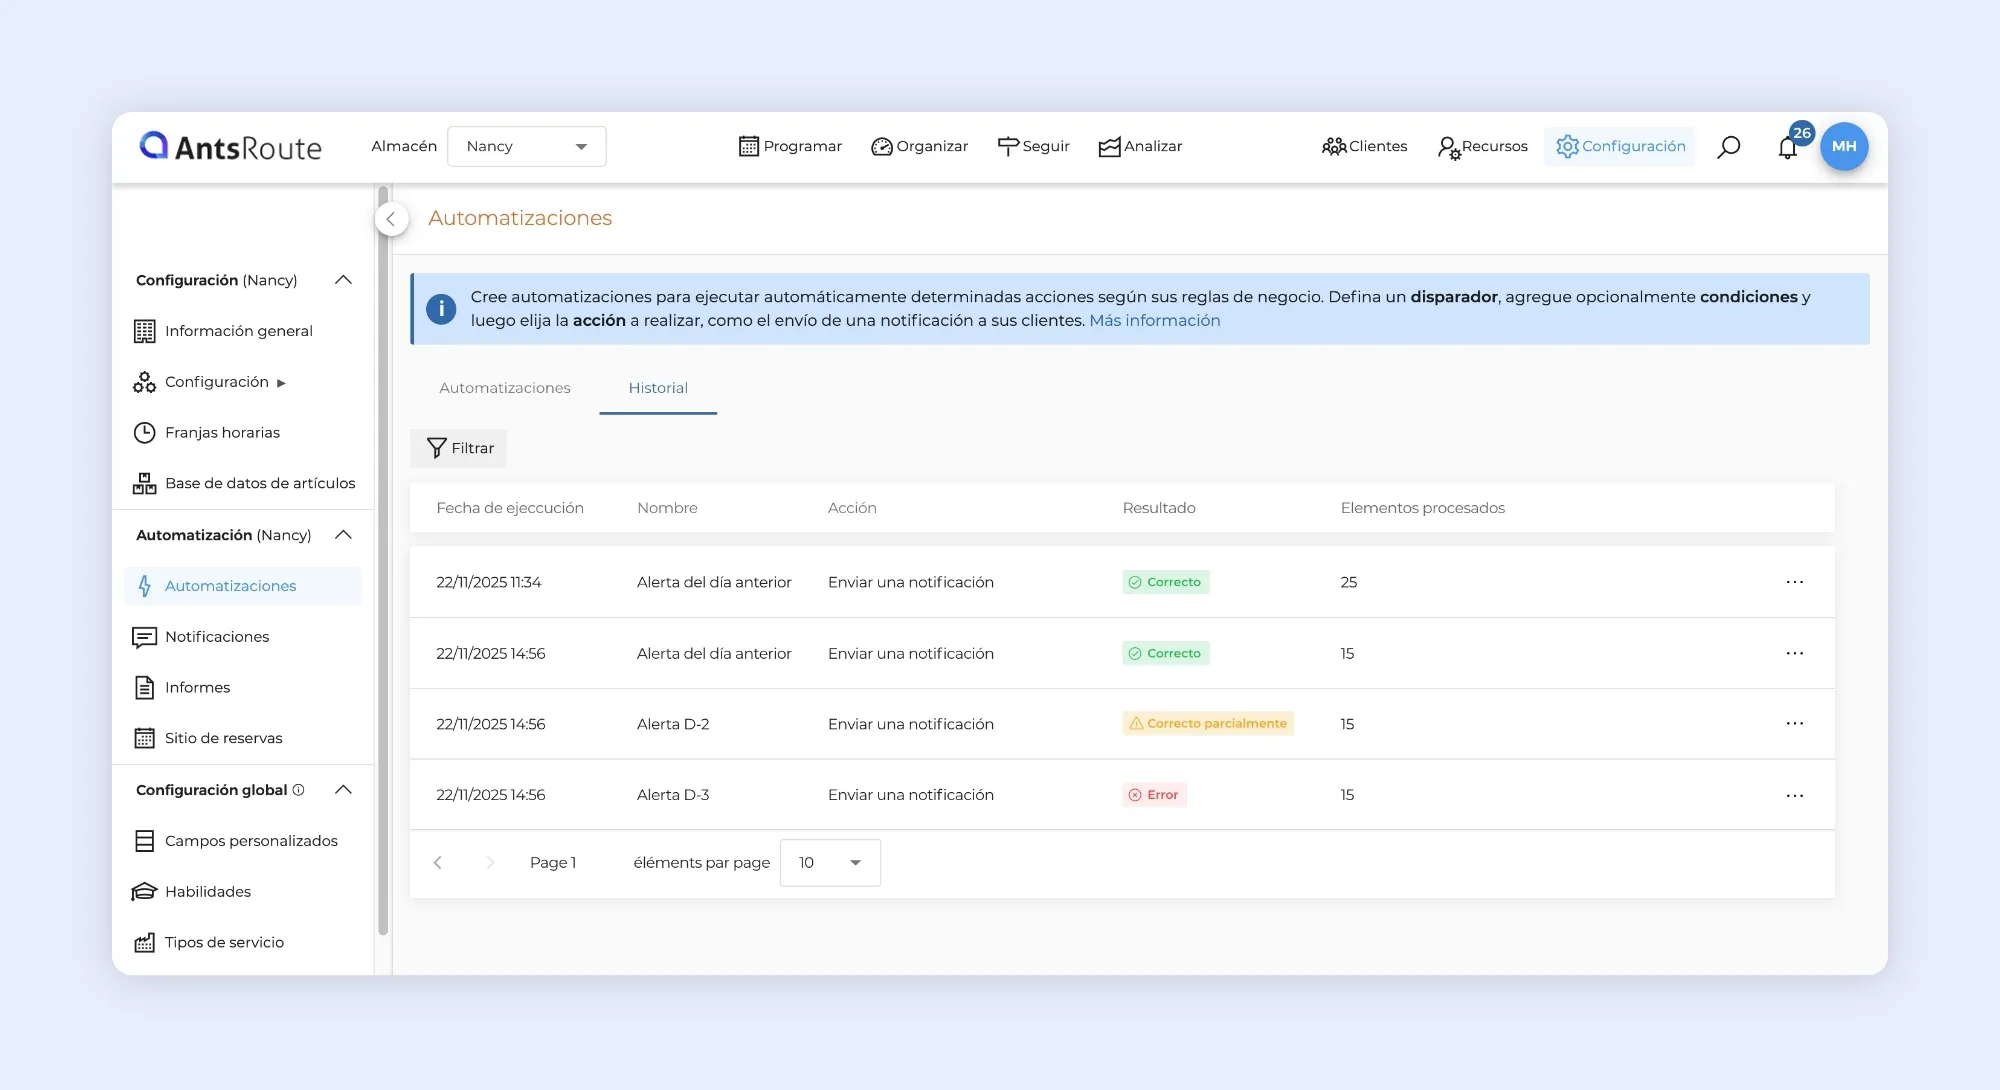Click the Correcto parcialmente status badge
Screen dimensions: 2000x1090
point(1208,723)
